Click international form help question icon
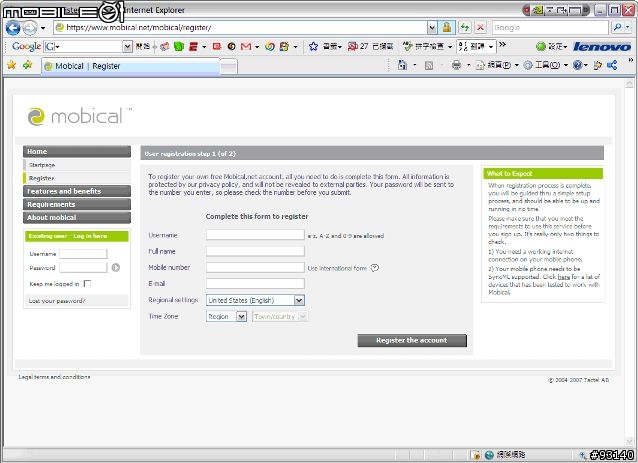The height and width of the screenshot is (463, 638). pyautogui.click(x=375, y=268)
